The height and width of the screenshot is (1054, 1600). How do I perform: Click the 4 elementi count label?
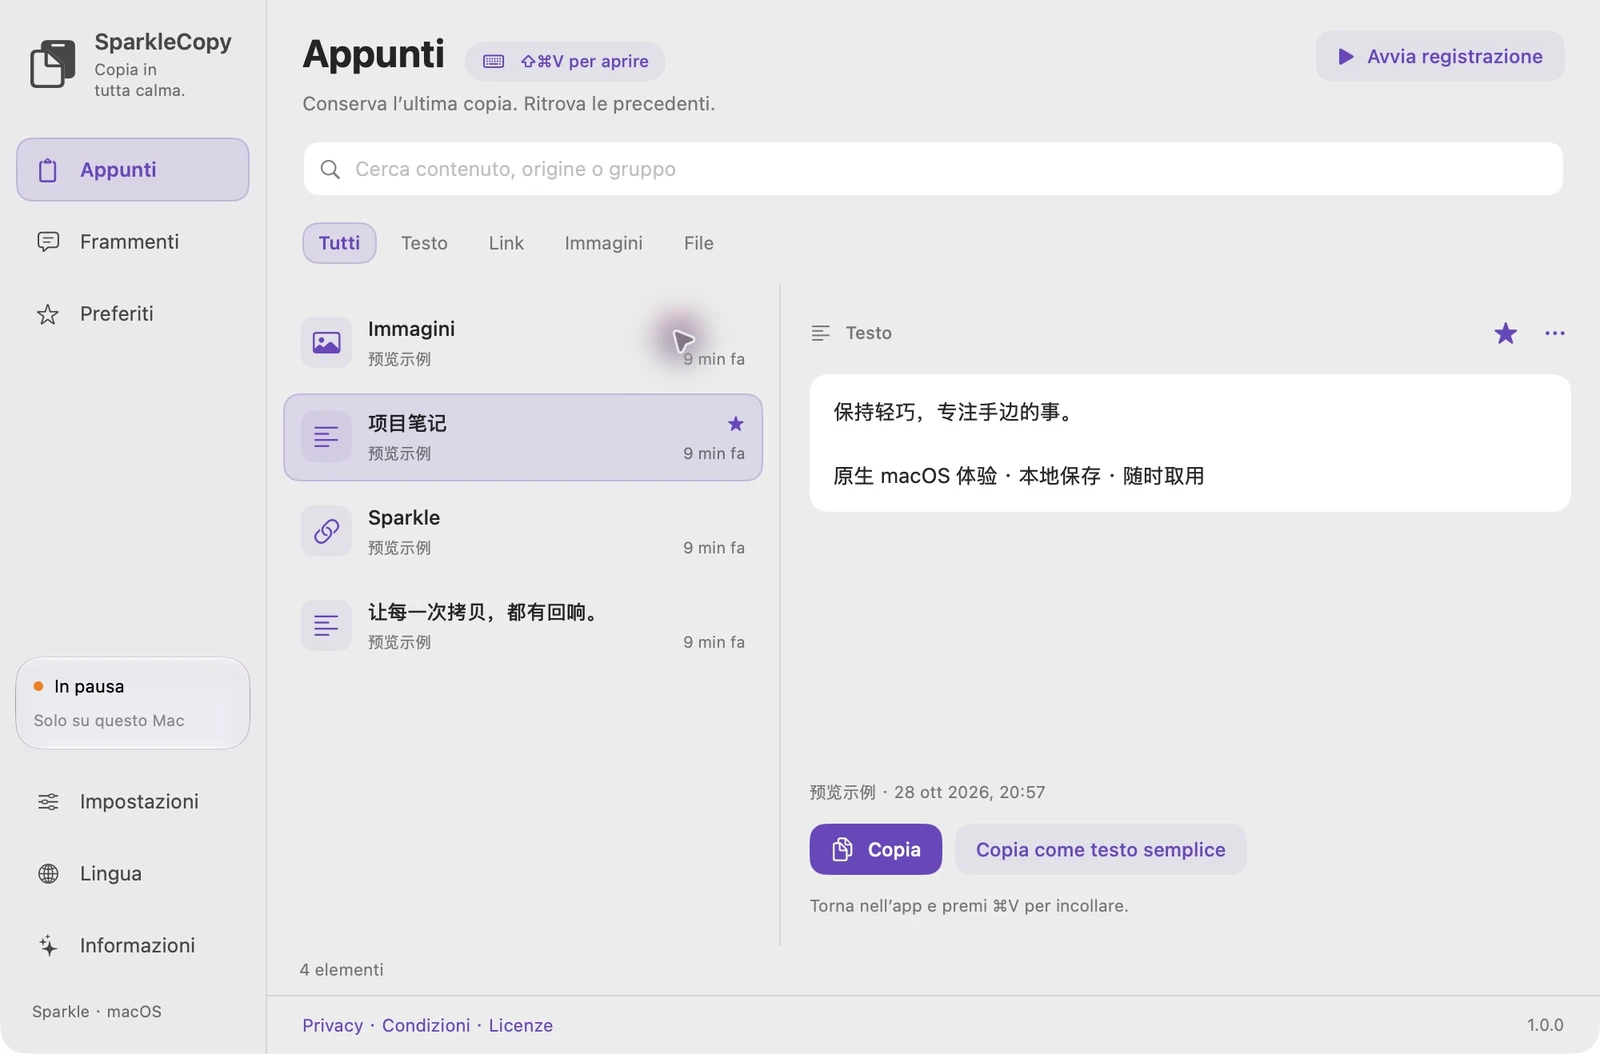click(x=342, y=970)
